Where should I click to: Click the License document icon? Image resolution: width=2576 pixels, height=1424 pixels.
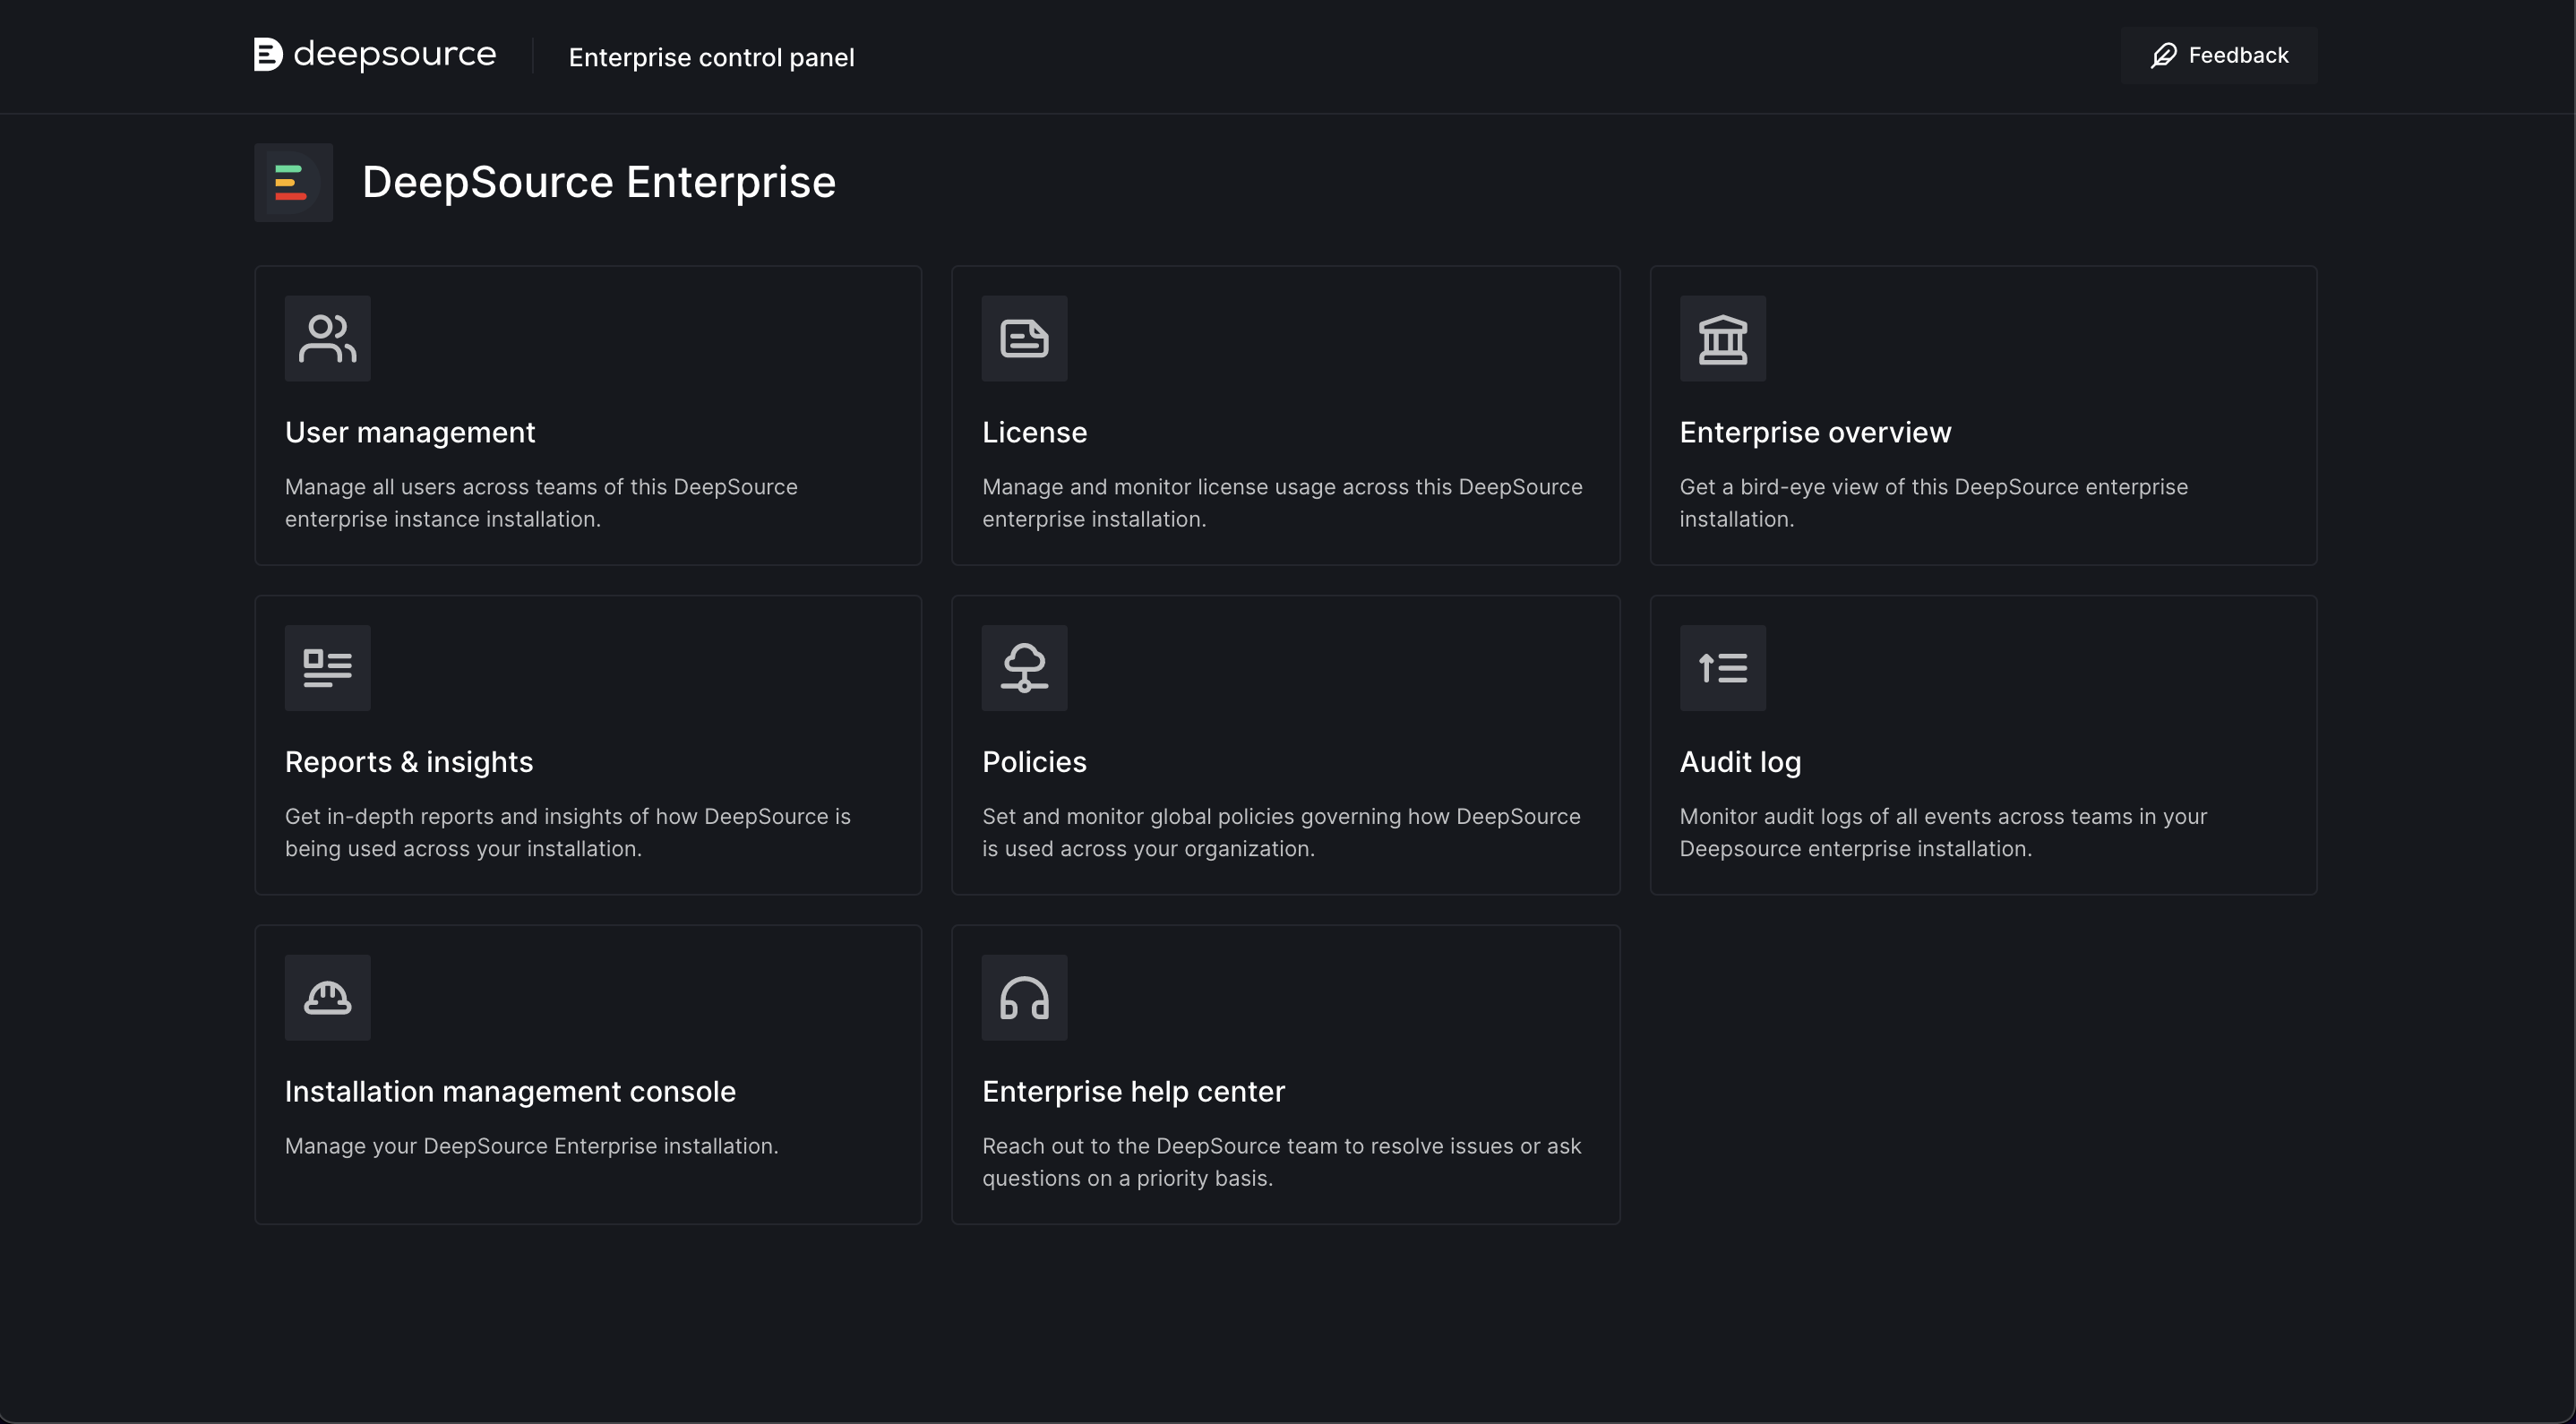(1024, 338)
